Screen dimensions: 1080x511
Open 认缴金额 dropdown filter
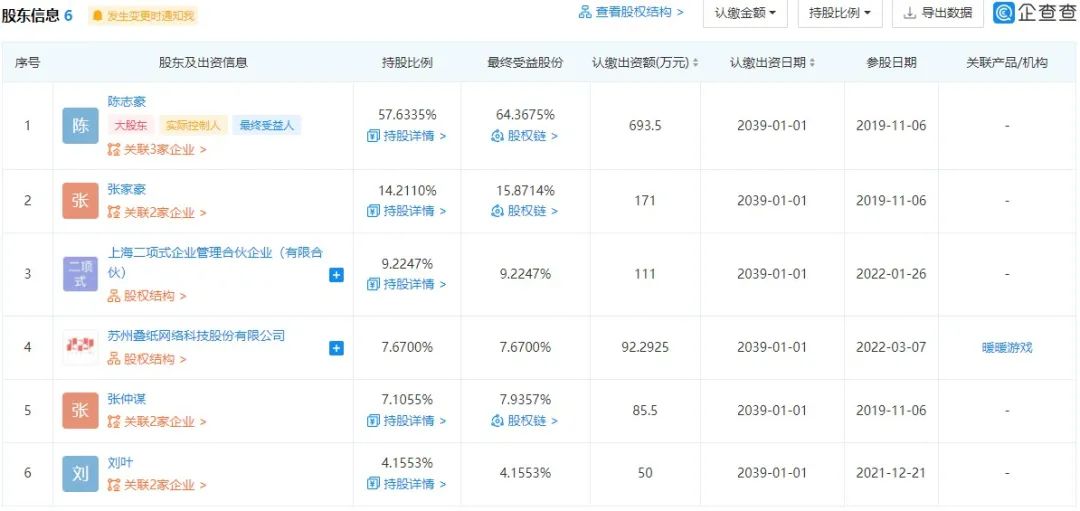(745, 13)
